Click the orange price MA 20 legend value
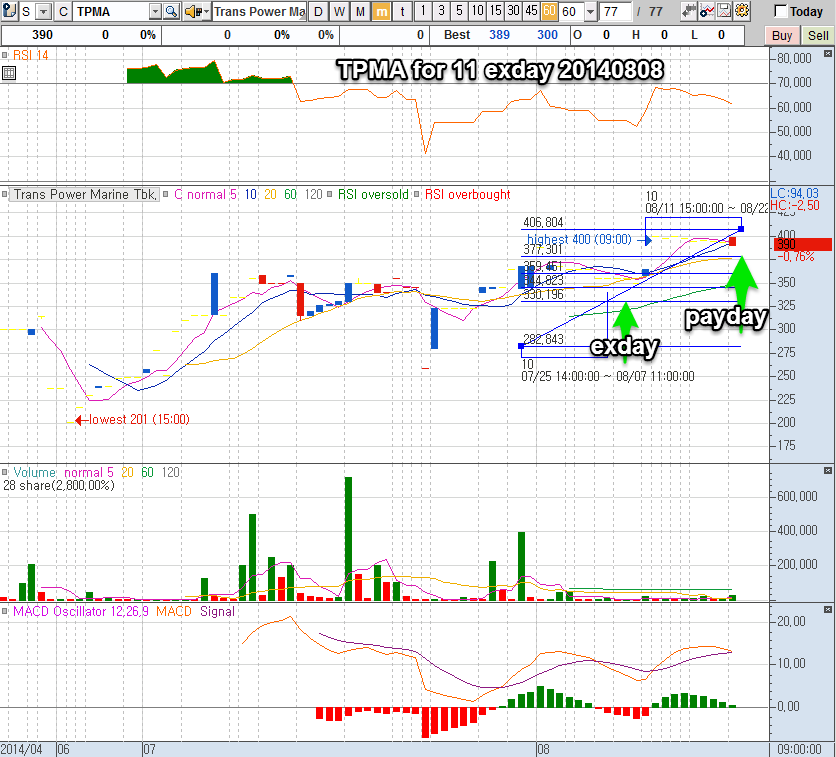Viewport: 836px width, 757px height. (270, 195)
